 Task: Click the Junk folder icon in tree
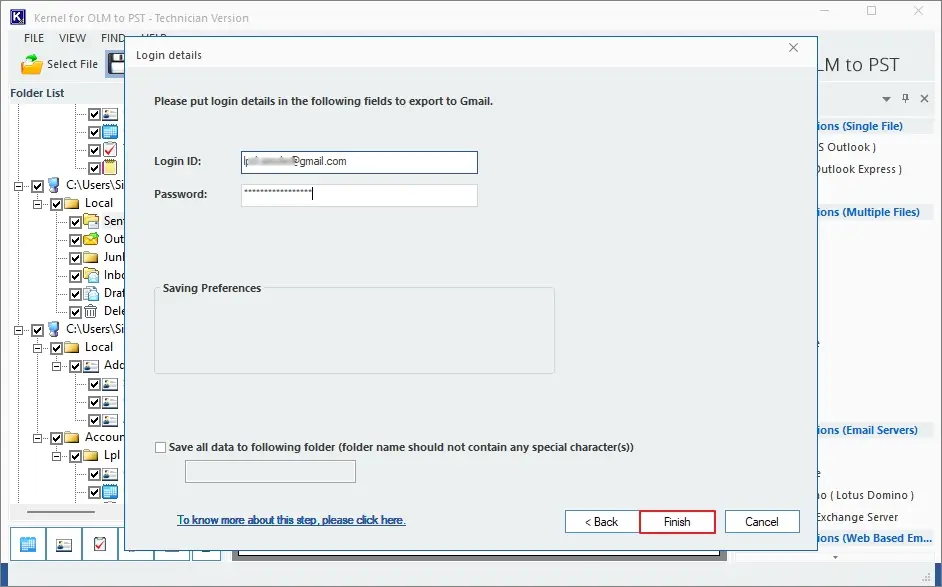tap(91, 257)
